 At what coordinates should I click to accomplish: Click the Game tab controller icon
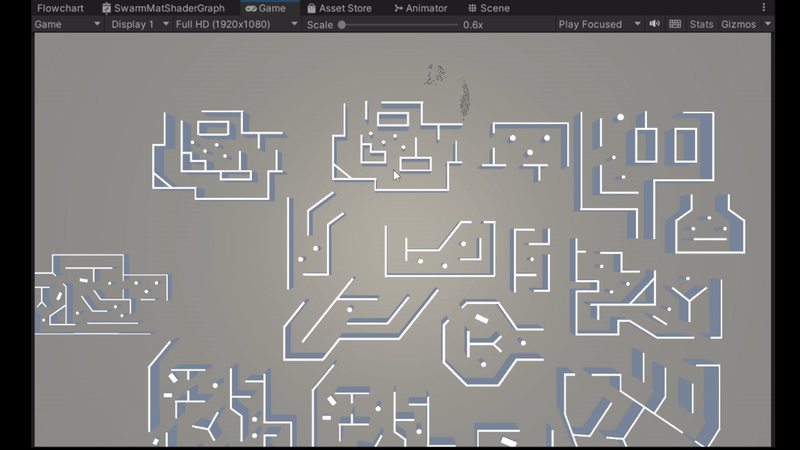[251, 8]
